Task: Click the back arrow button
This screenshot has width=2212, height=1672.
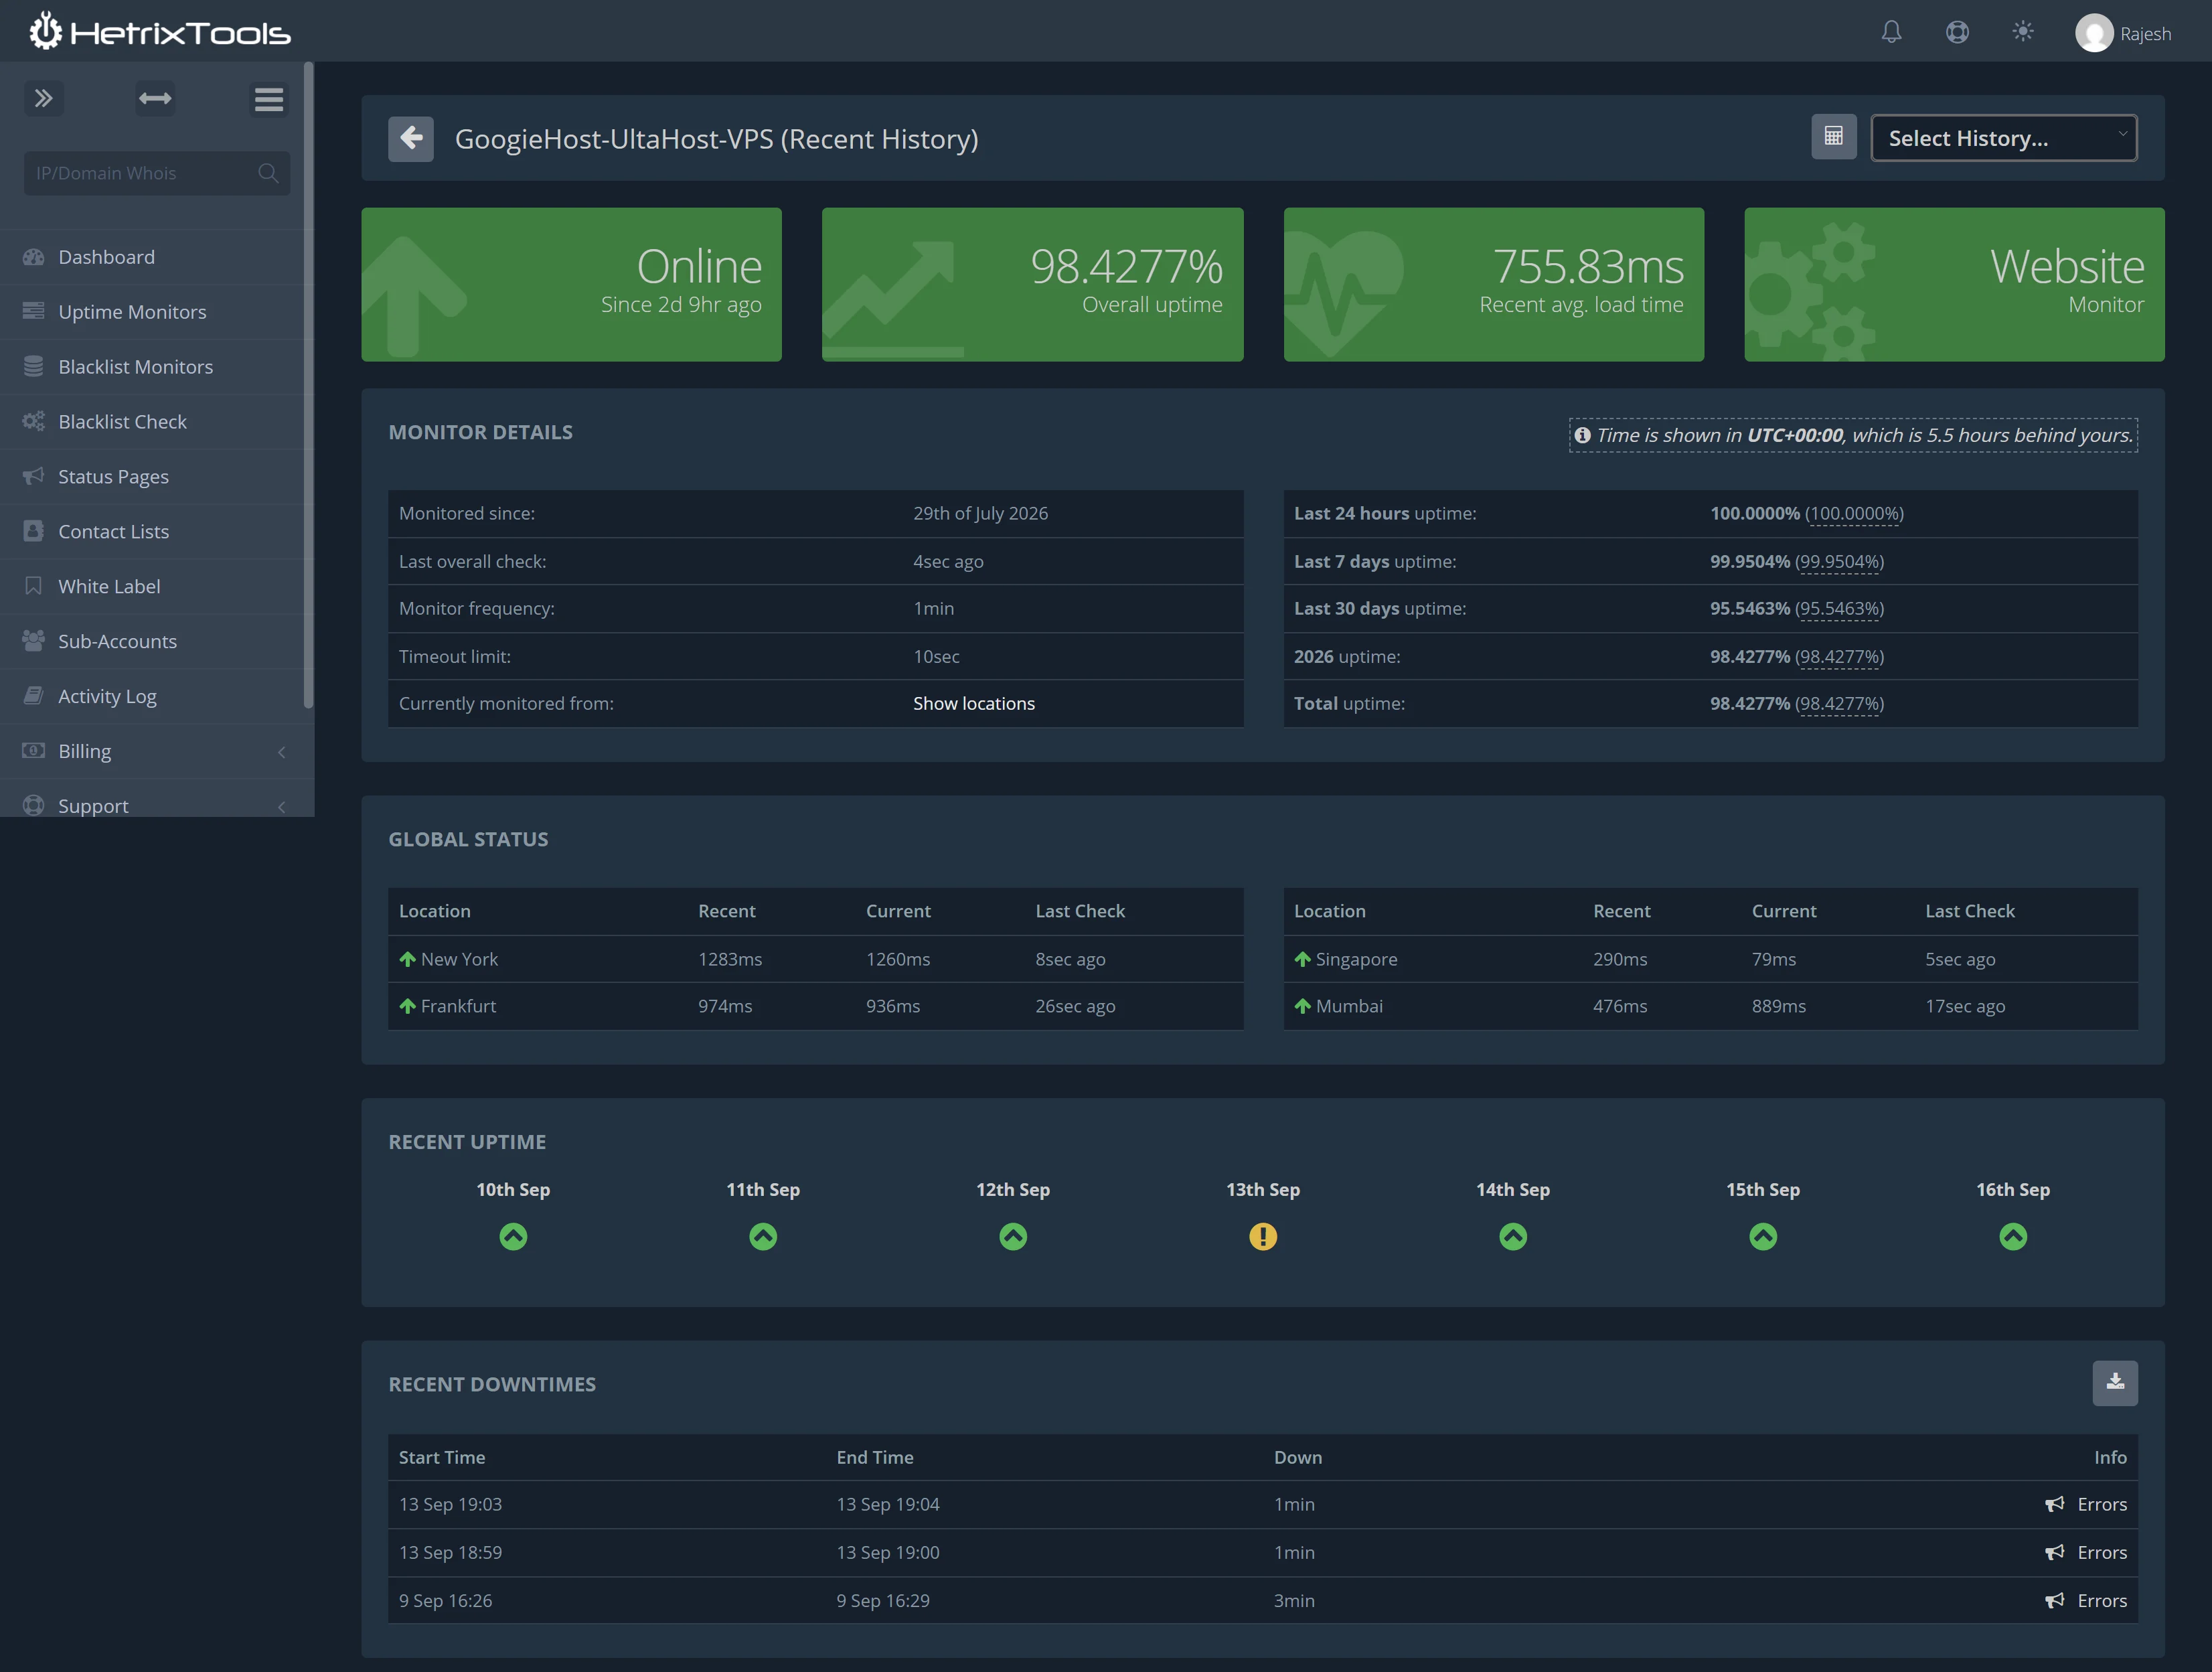Action: (x=411, y=138)
